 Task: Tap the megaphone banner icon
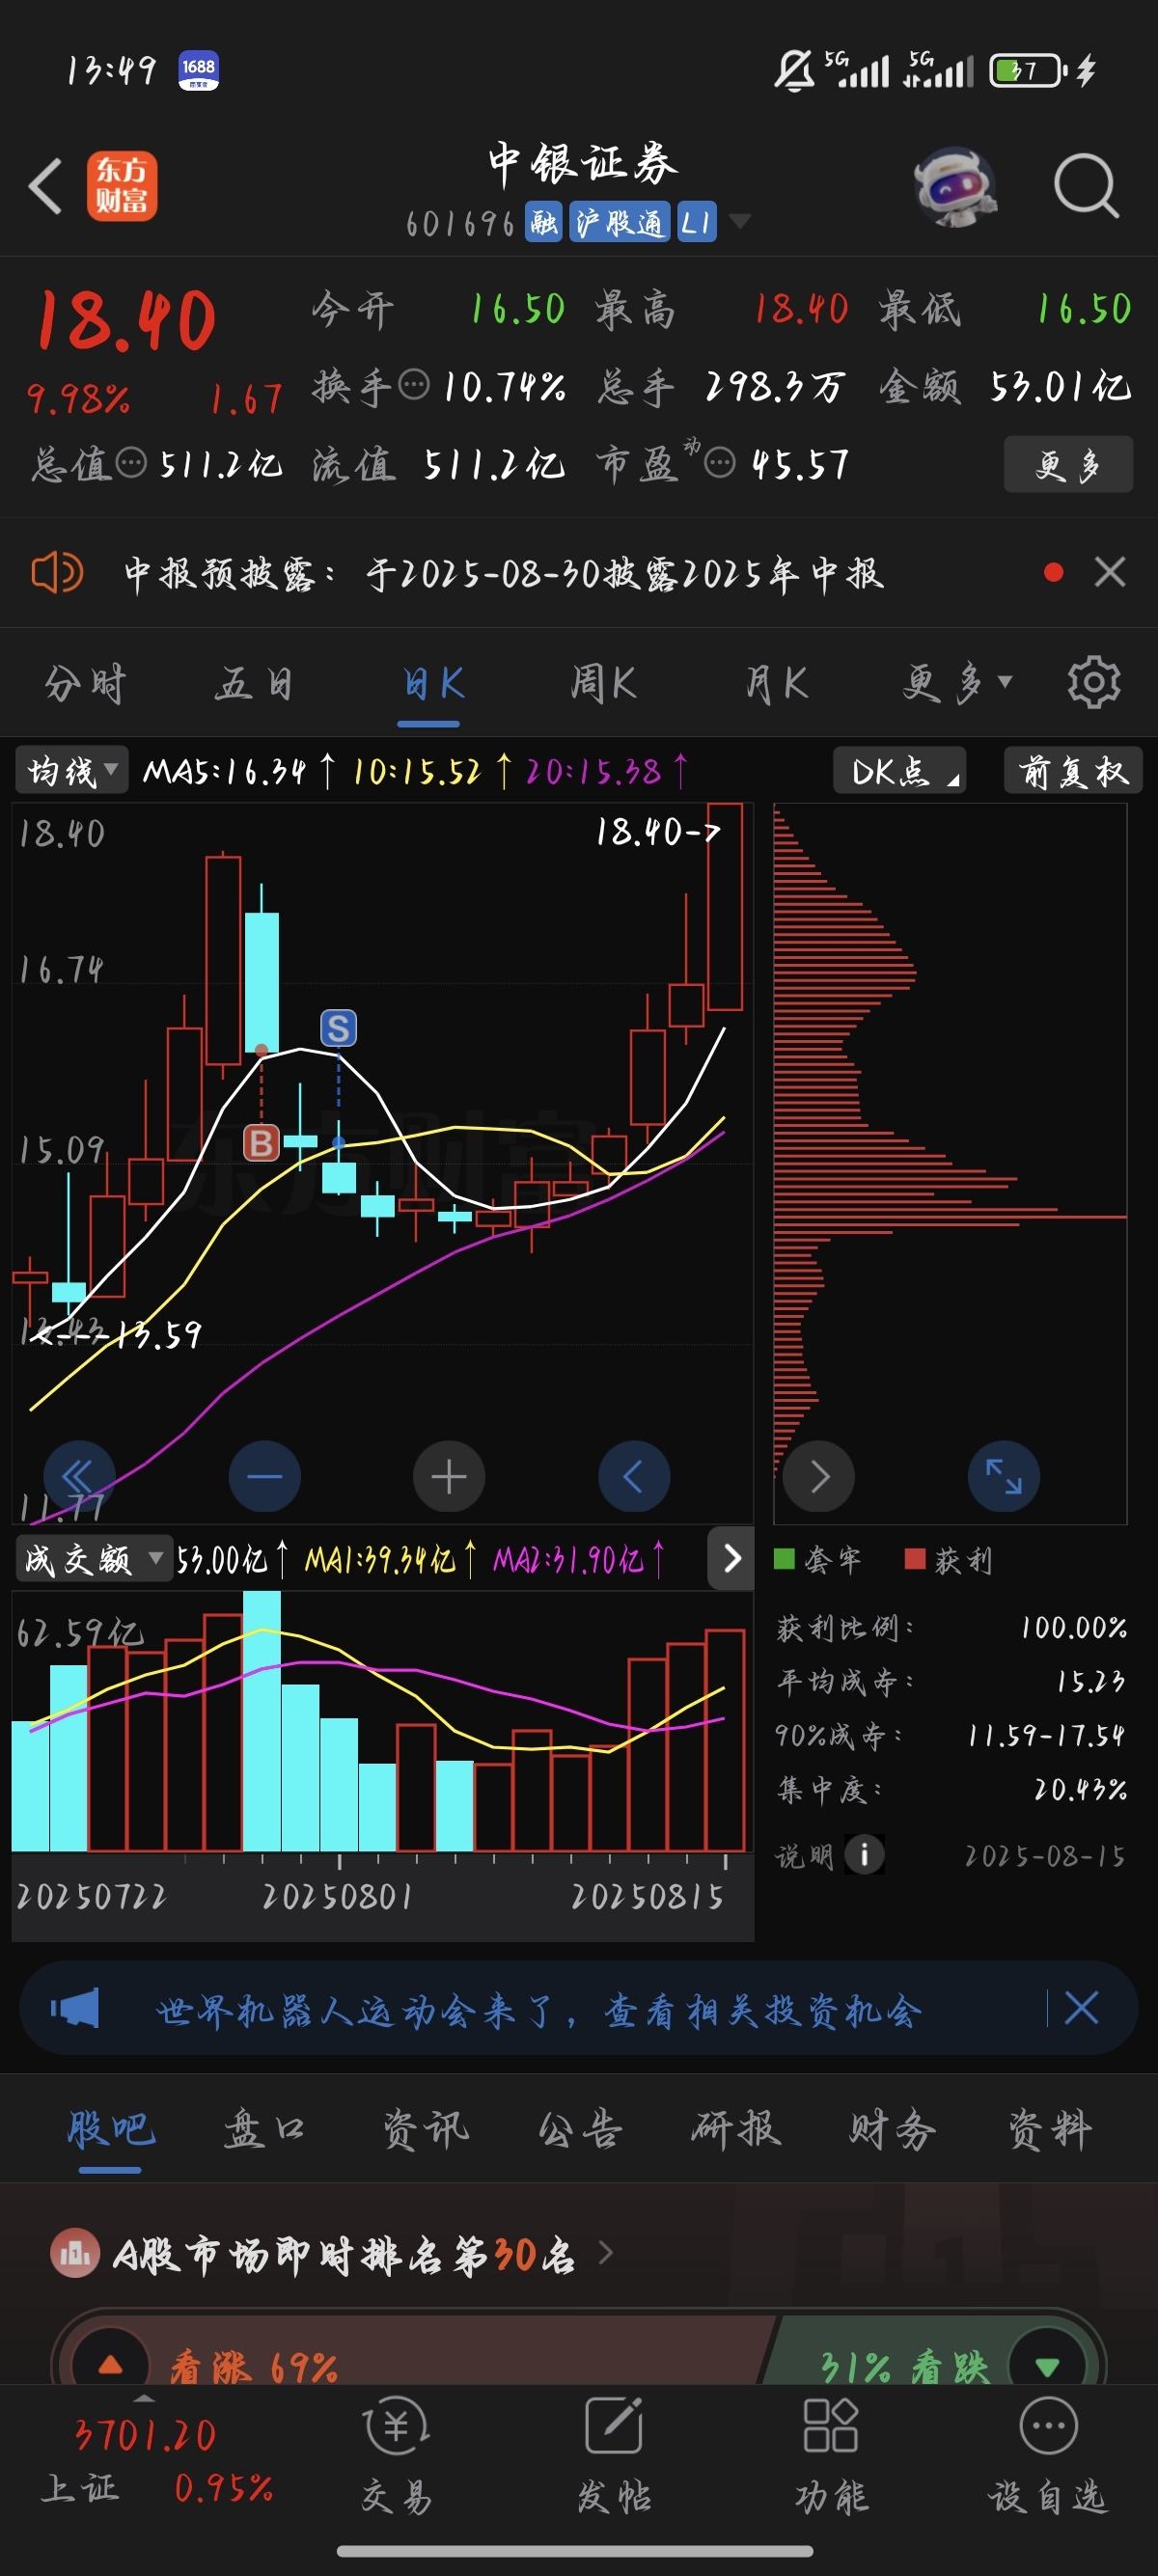pos(75,2008)
